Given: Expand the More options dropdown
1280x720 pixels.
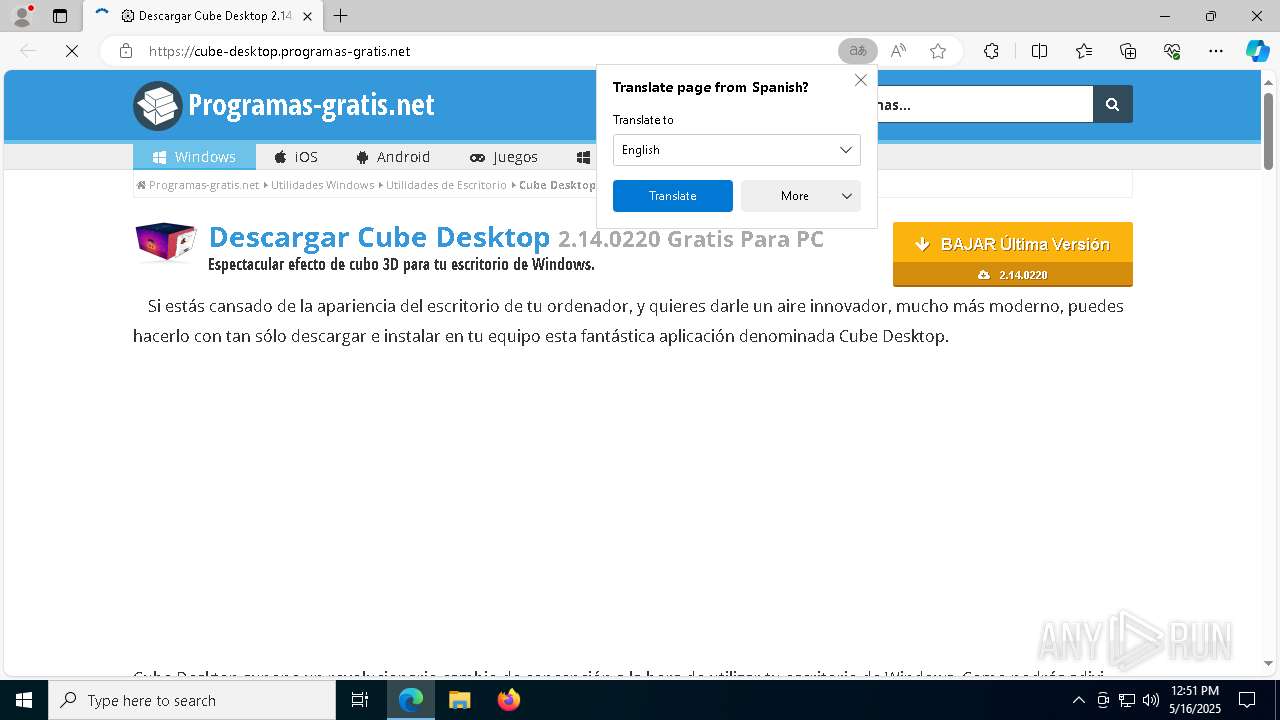Looking at the screenshot, I should click(800, 196).
